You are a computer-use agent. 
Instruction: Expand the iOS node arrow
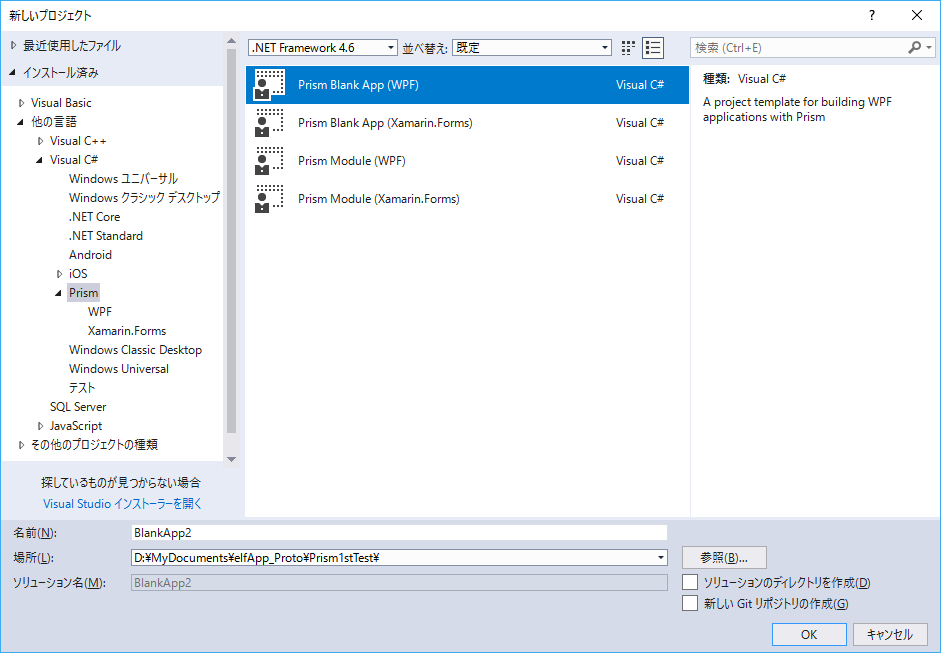pos(59,274)
